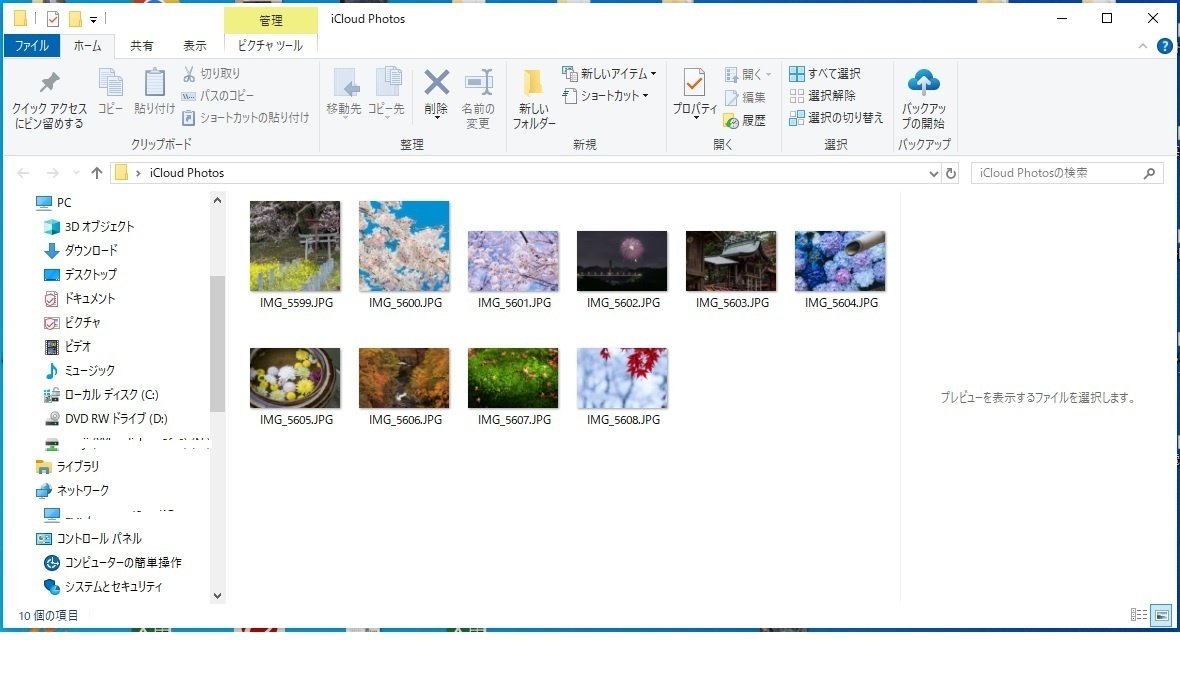Collapse the ribbon with chevron
Image resolution: width=1180 pixels, height=681 pixels.
(1142, 46)
